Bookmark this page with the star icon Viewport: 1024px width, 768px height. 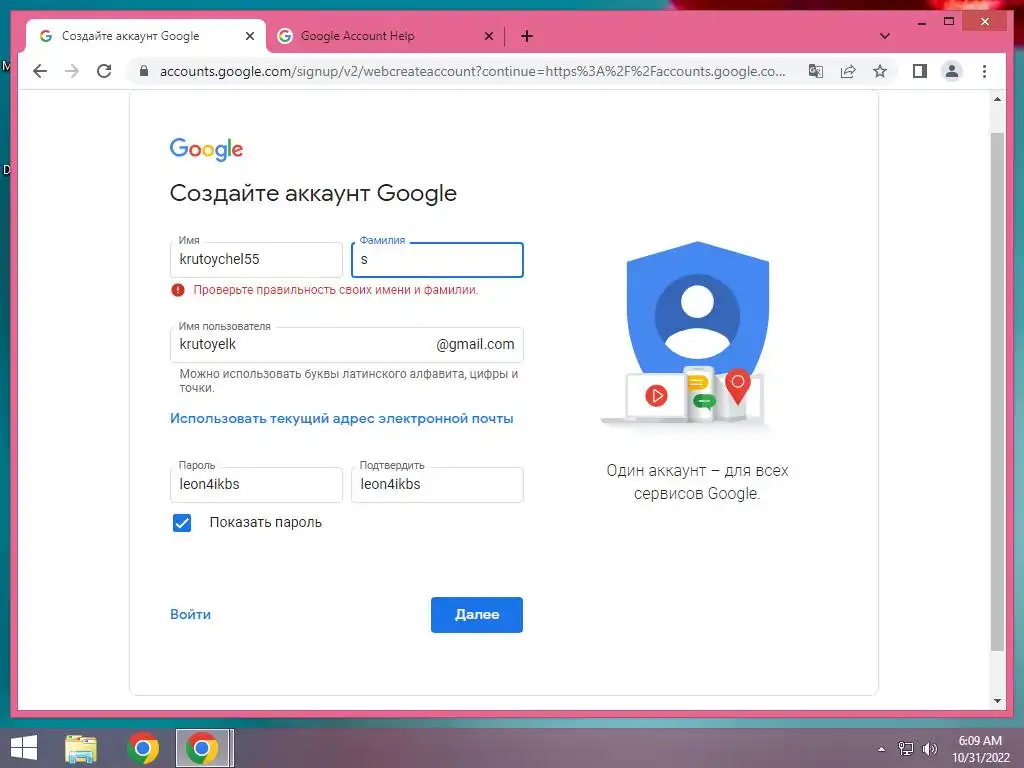[880, 71]
